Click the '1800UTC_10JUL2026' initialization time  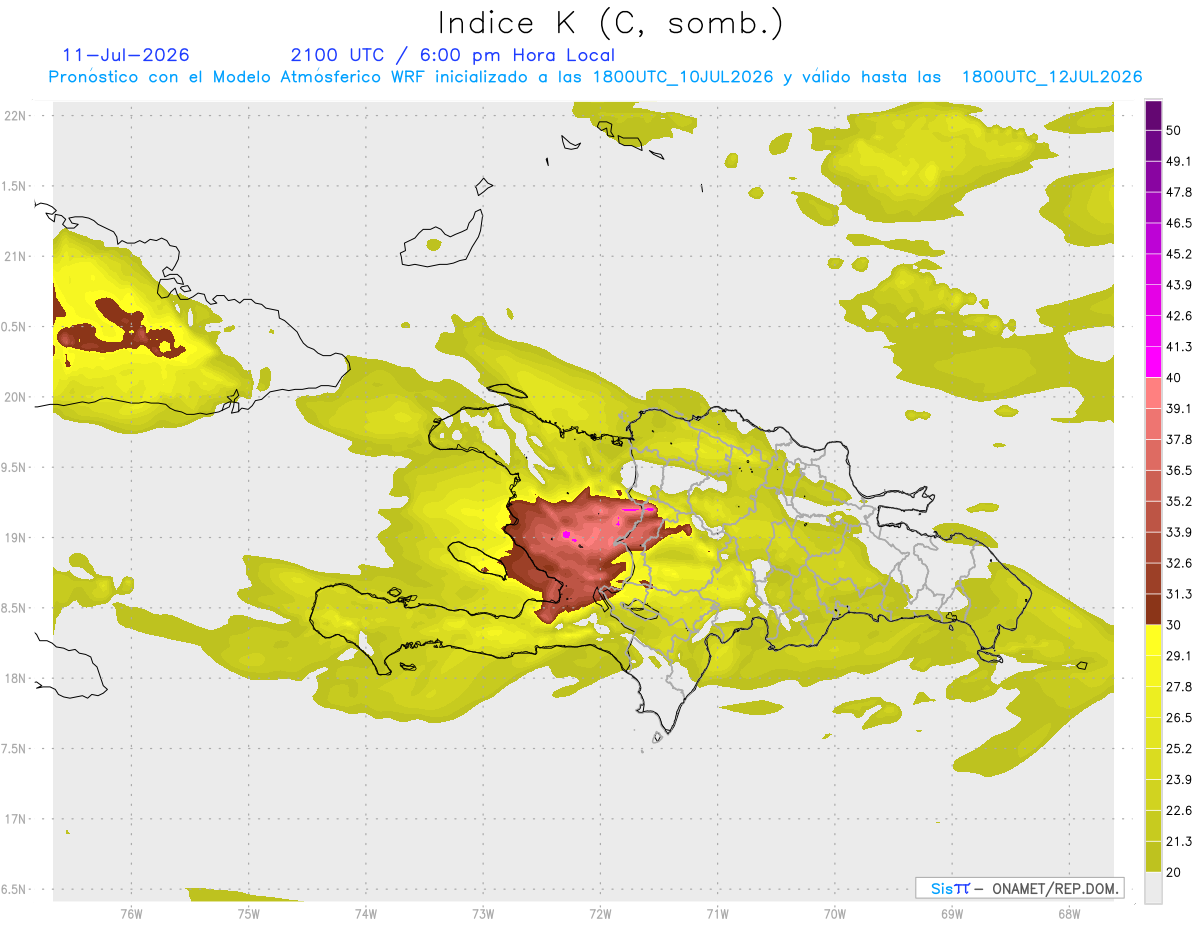pos(683,77)
